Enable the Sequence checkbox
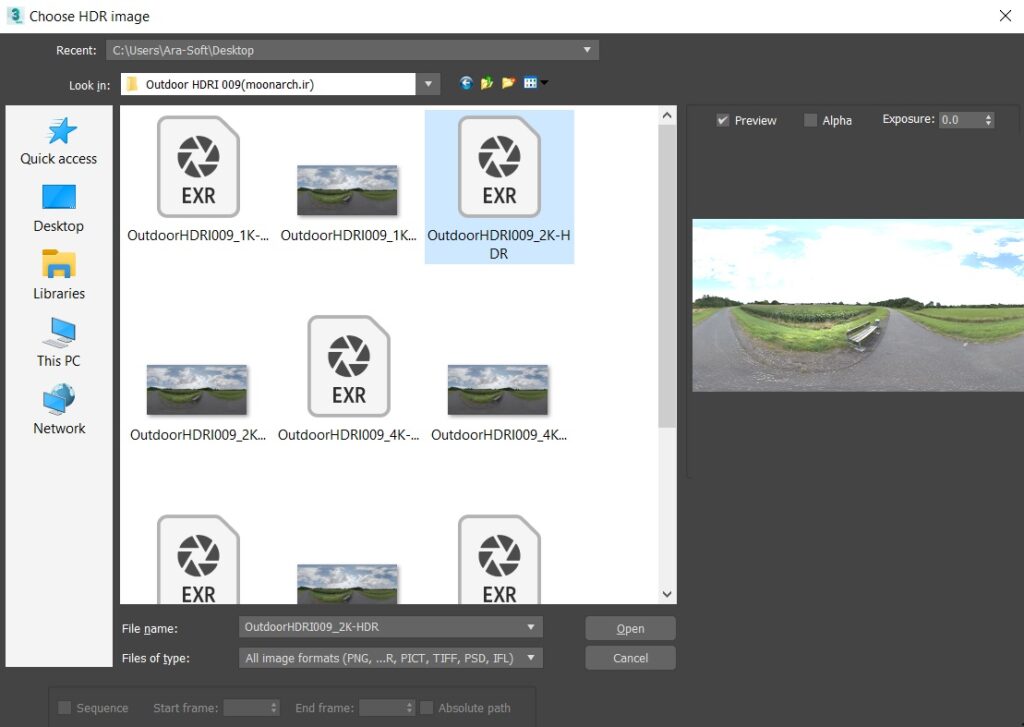The width and height of the screenshot is (1024, 727). 65,707
